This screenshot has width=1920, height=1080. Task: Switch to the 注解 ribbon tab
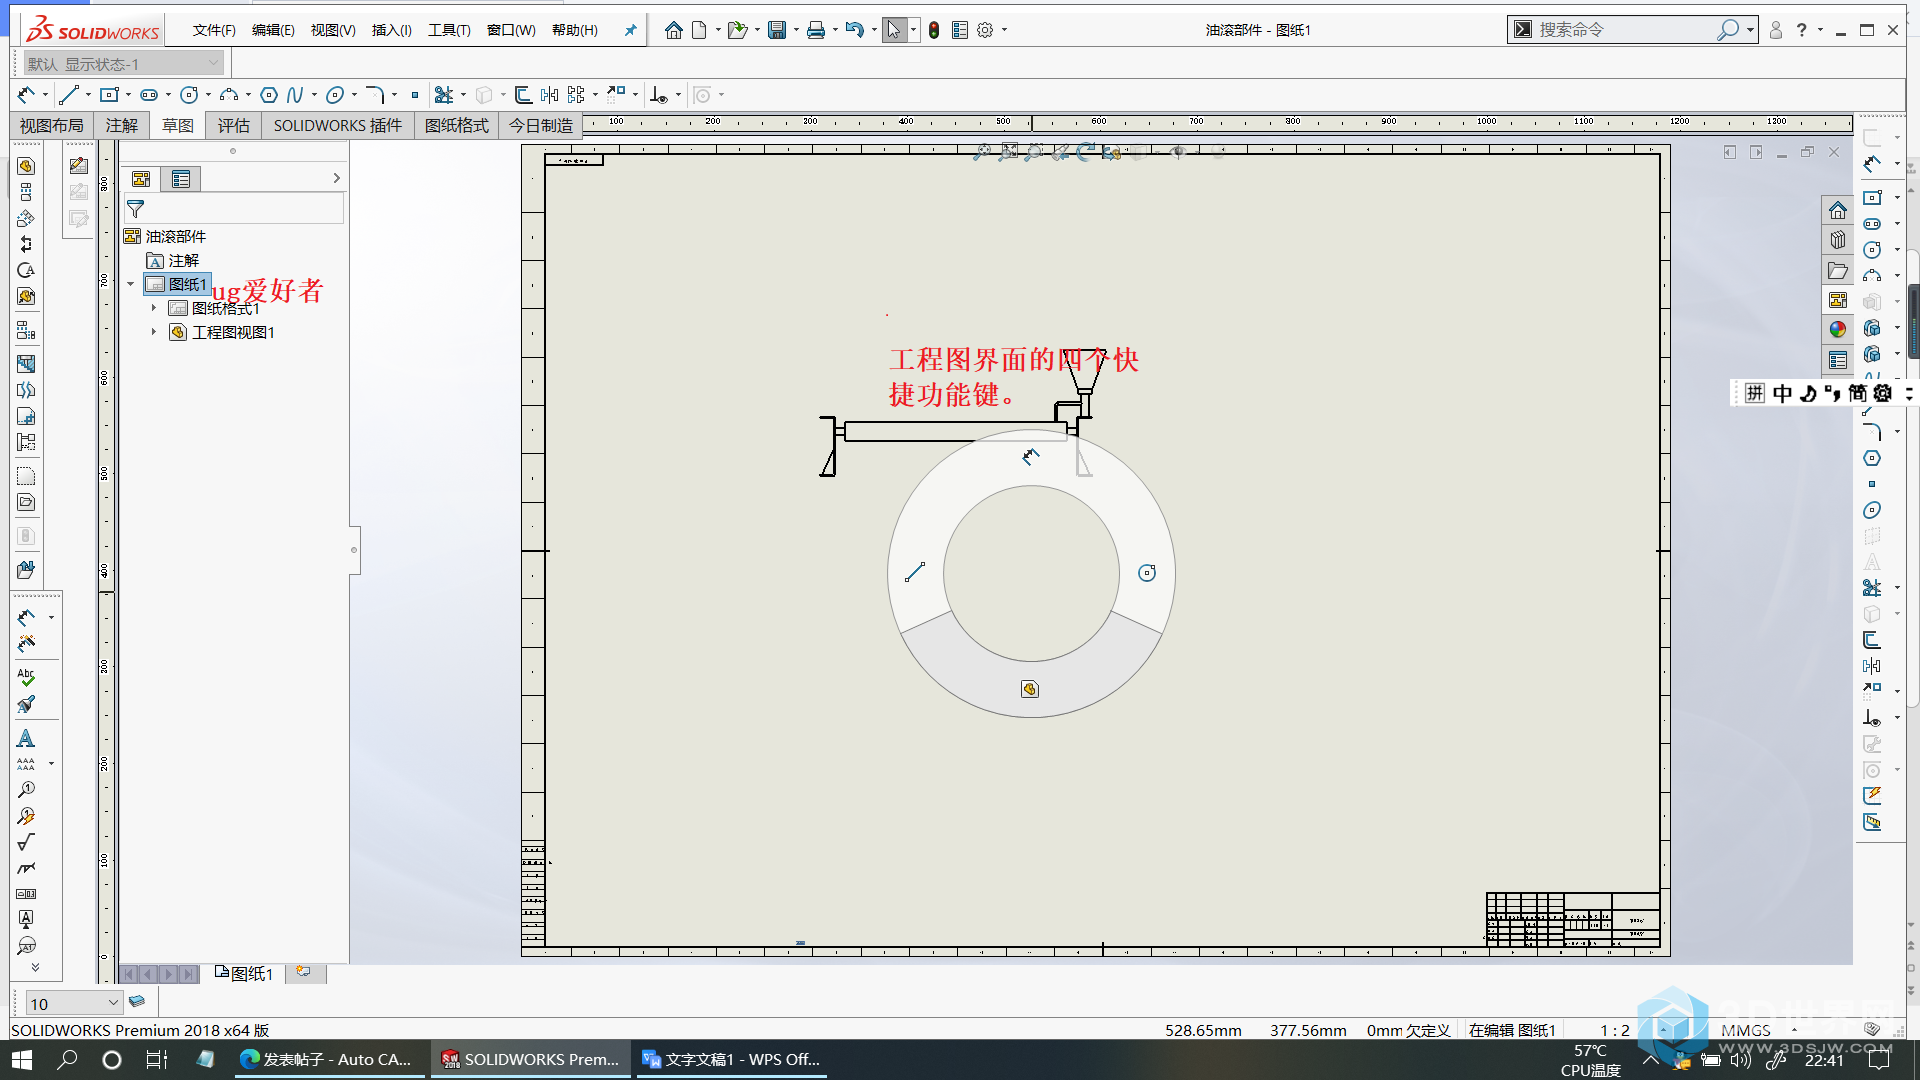[122, 125]
